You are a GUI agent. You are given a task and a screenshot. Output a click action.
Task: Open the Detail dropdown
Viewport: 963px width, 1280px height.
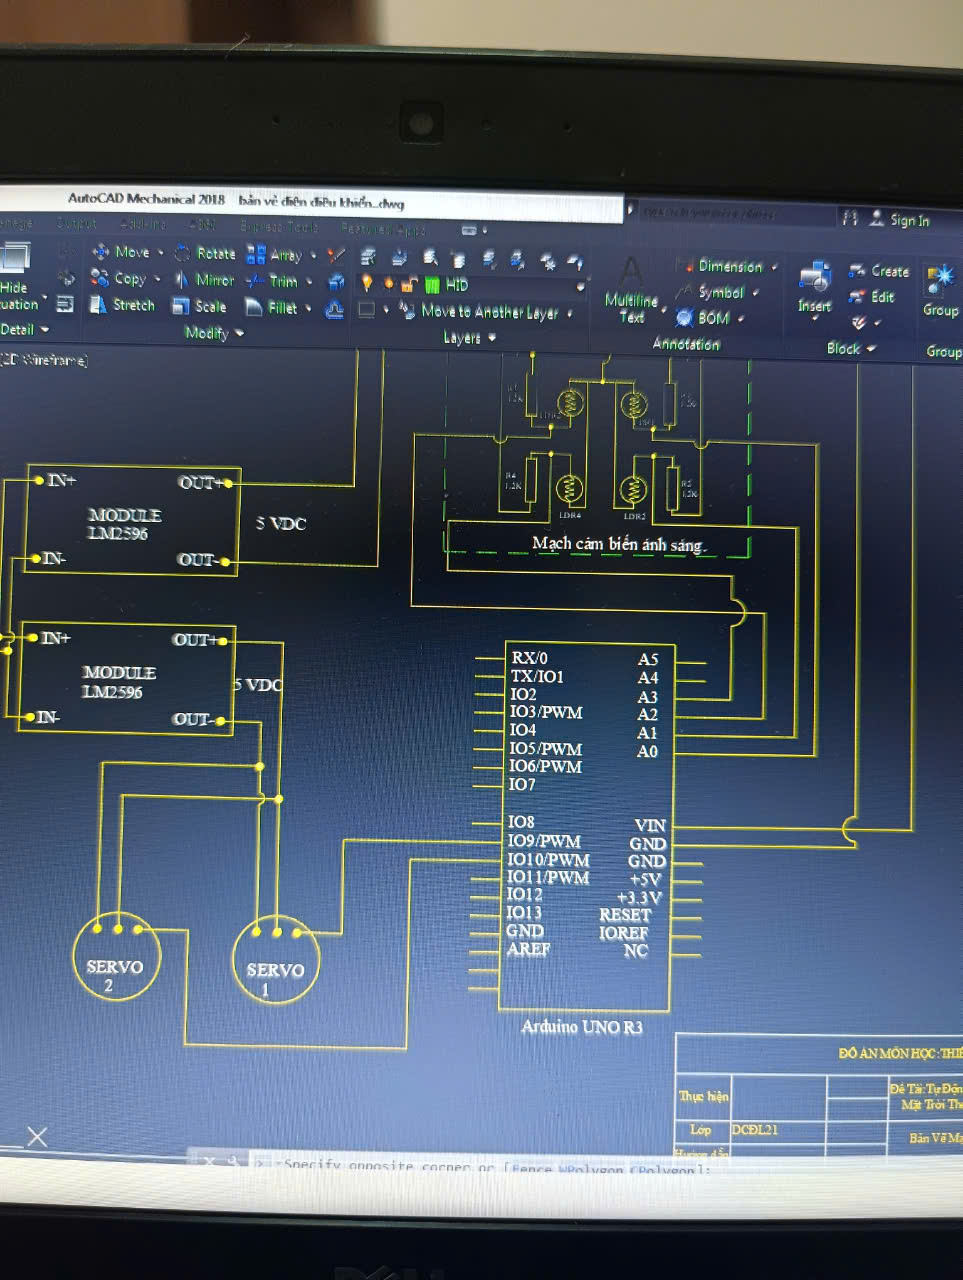coord(23,329)
